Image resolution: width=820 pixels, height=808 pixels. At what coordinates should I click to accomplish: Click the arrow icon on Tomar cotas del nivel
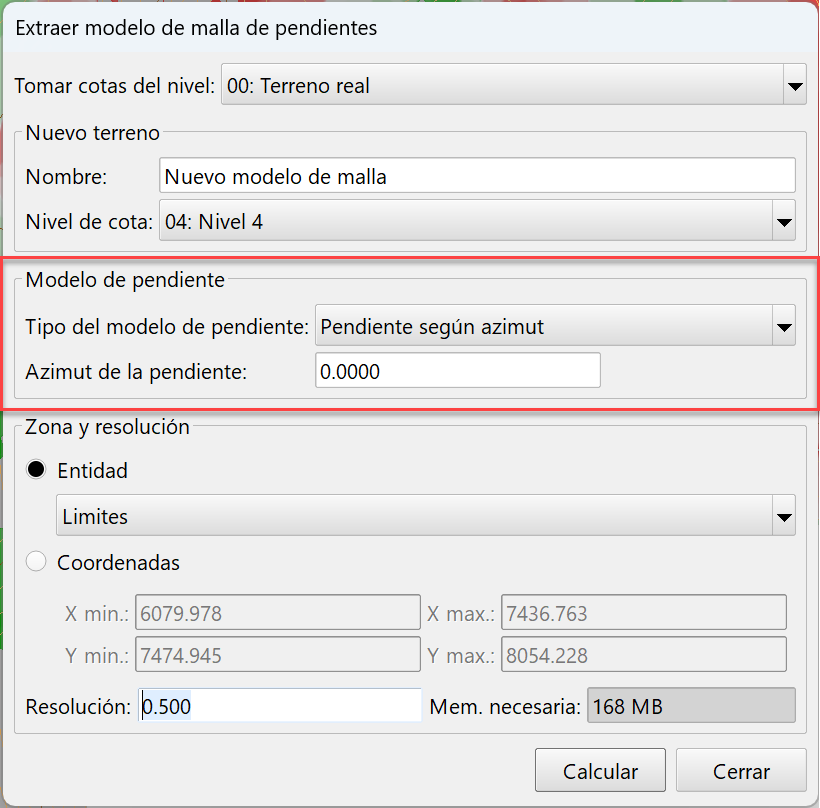tap(794, 85)
